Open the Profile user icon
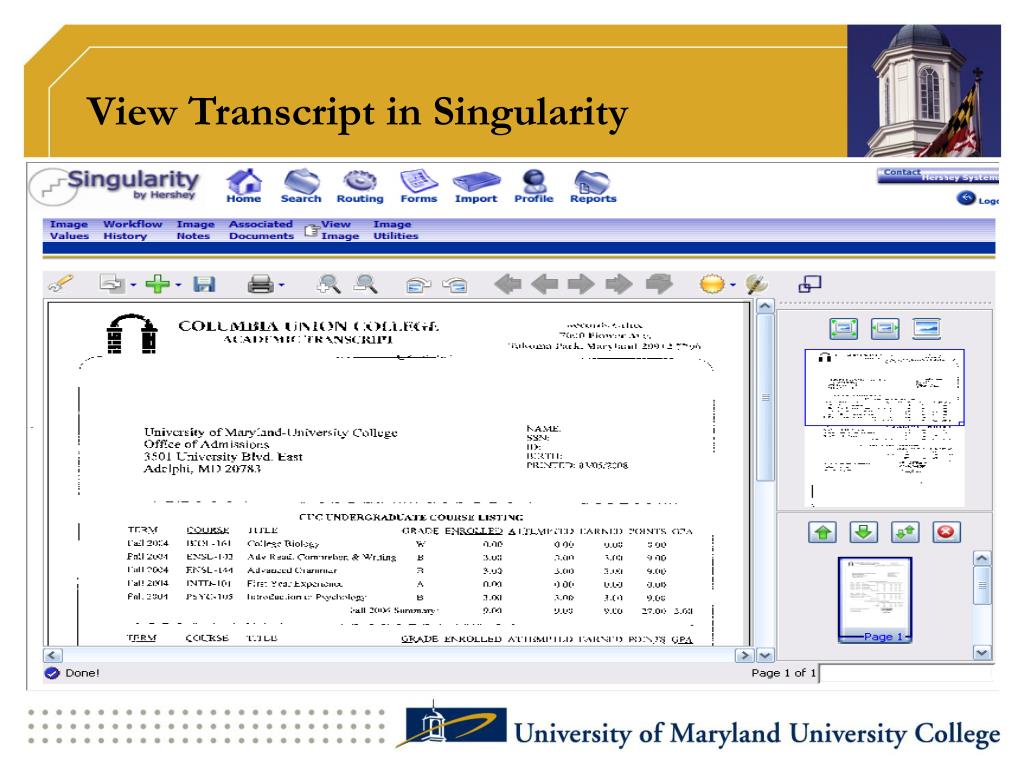This screenshot has width=1024, height=768. click(x=534, y=185)
